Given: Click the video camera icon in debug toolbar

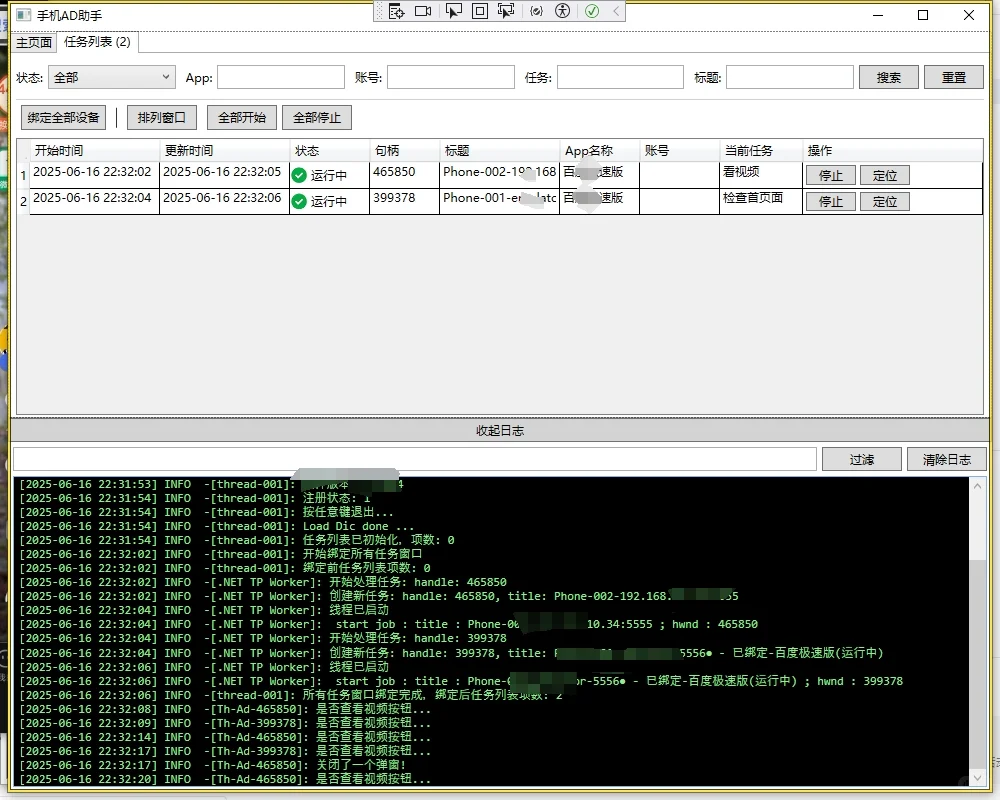Looking at the screenshot, I should [x=423, y=11].
